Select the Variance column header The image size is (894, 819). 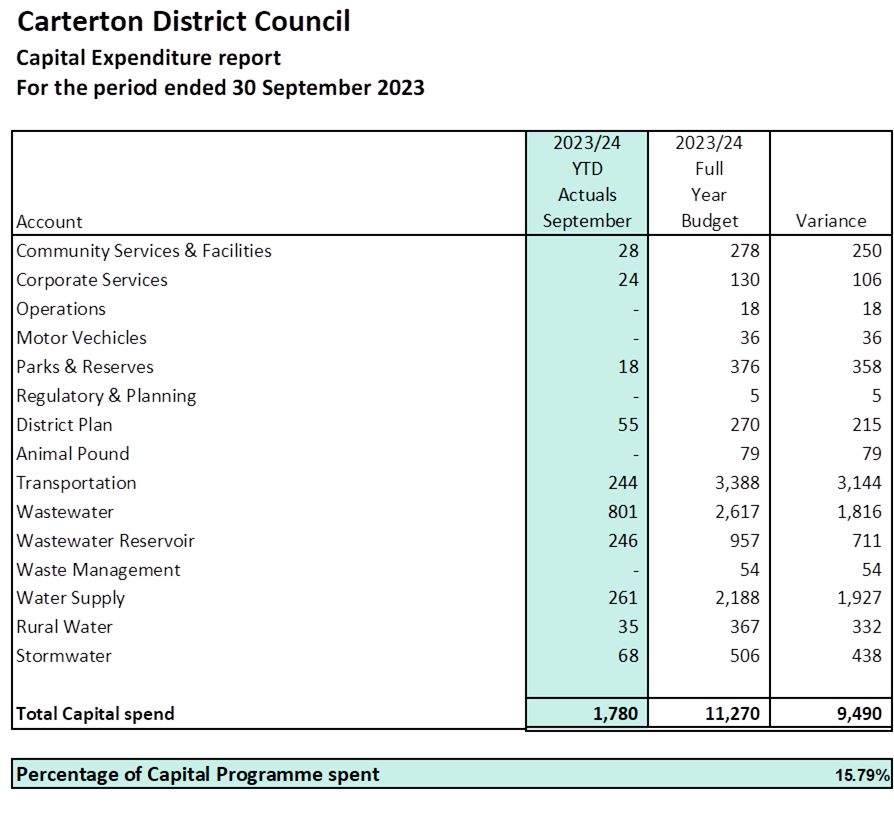coord(831,221)
